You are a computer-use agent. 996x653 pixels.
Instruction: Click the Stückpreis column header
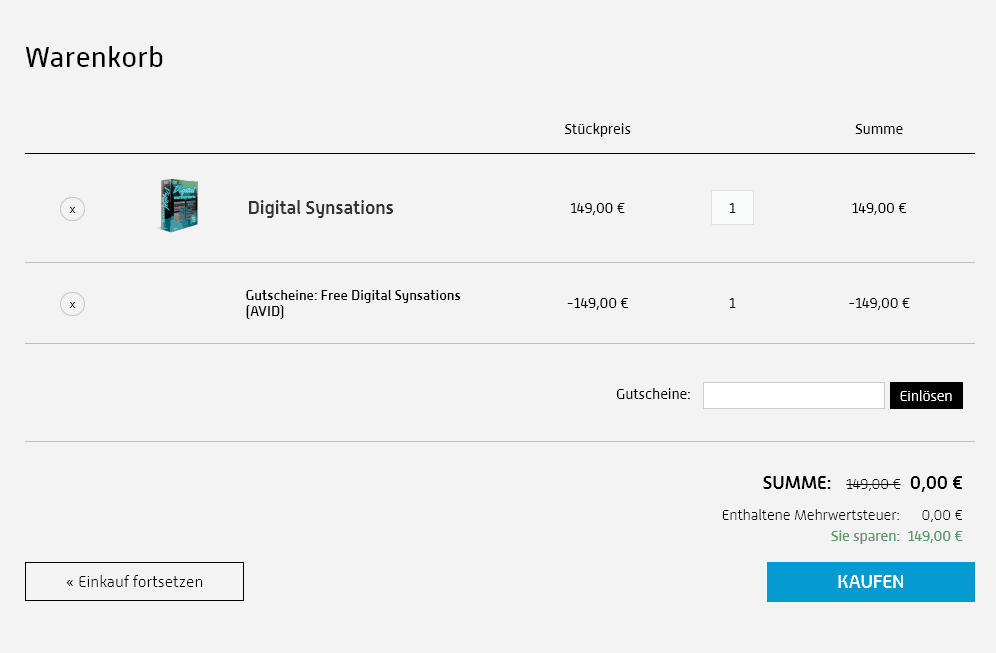597,129
